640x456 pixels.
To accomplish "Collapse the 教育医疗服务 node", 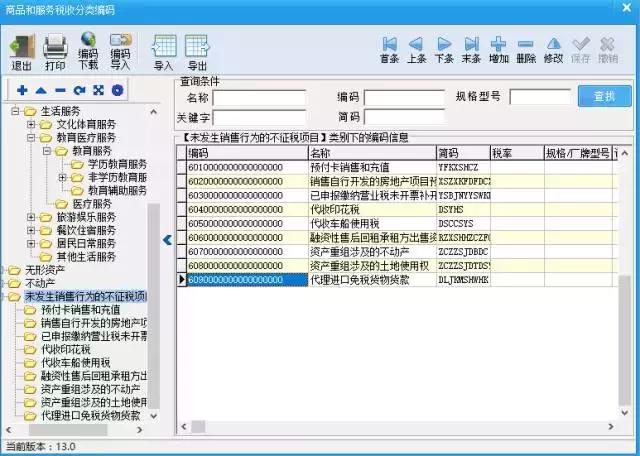I will click(x=31, y=138).
